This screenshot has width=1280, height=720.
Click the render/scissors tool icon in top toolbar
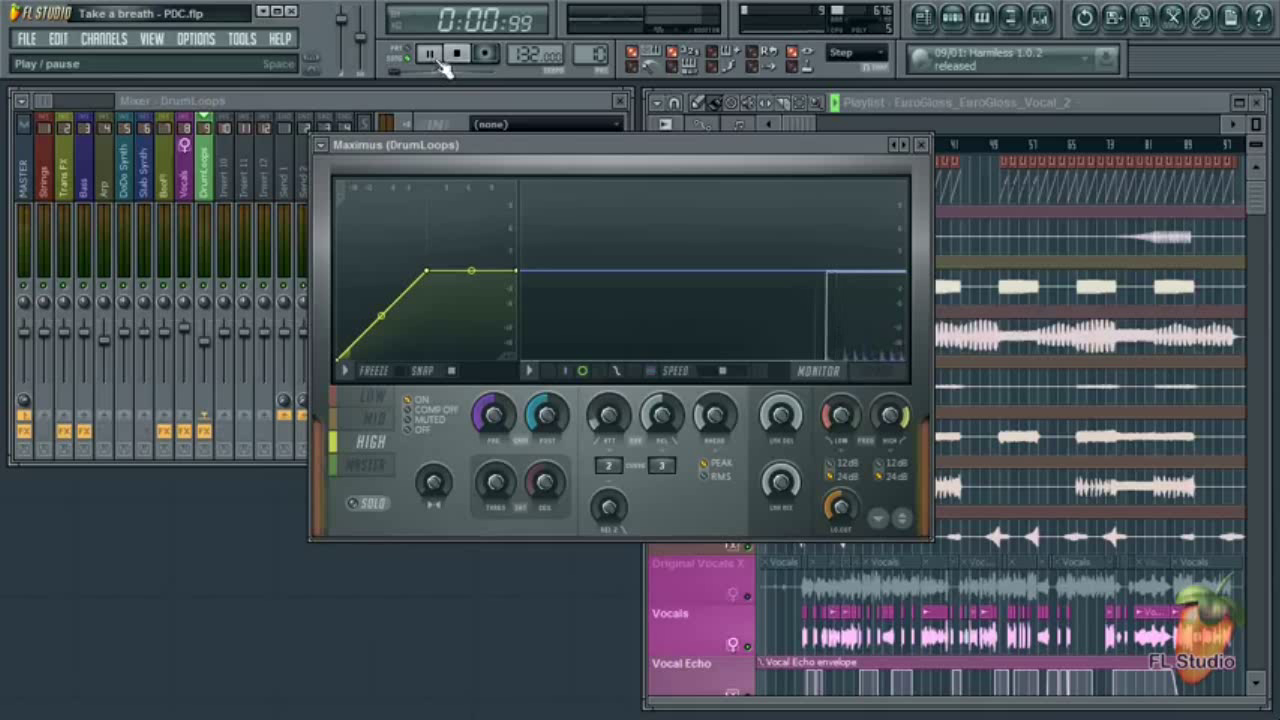1172,17
